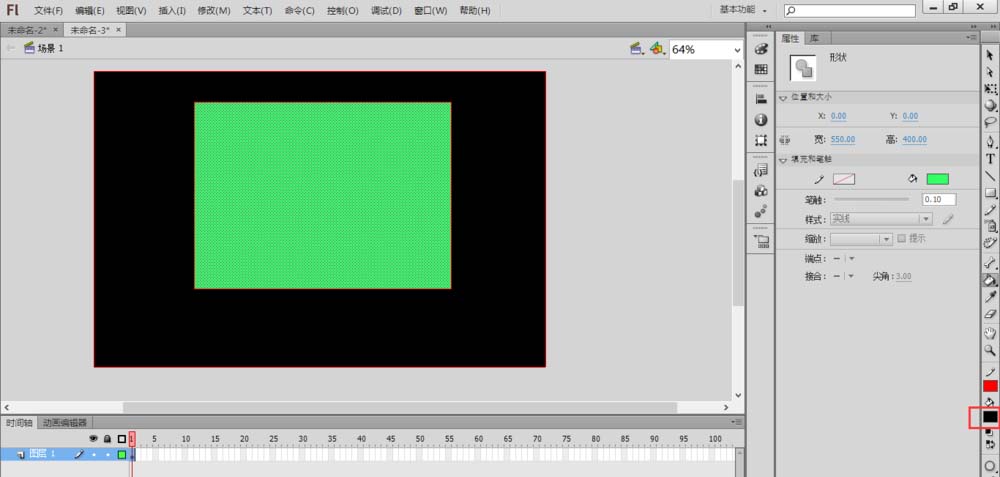The width and height of the screenshot is (1000, 477).
Task: Switch to the 库 library tab
Action: pyautogui.click(x=814, y=39)
